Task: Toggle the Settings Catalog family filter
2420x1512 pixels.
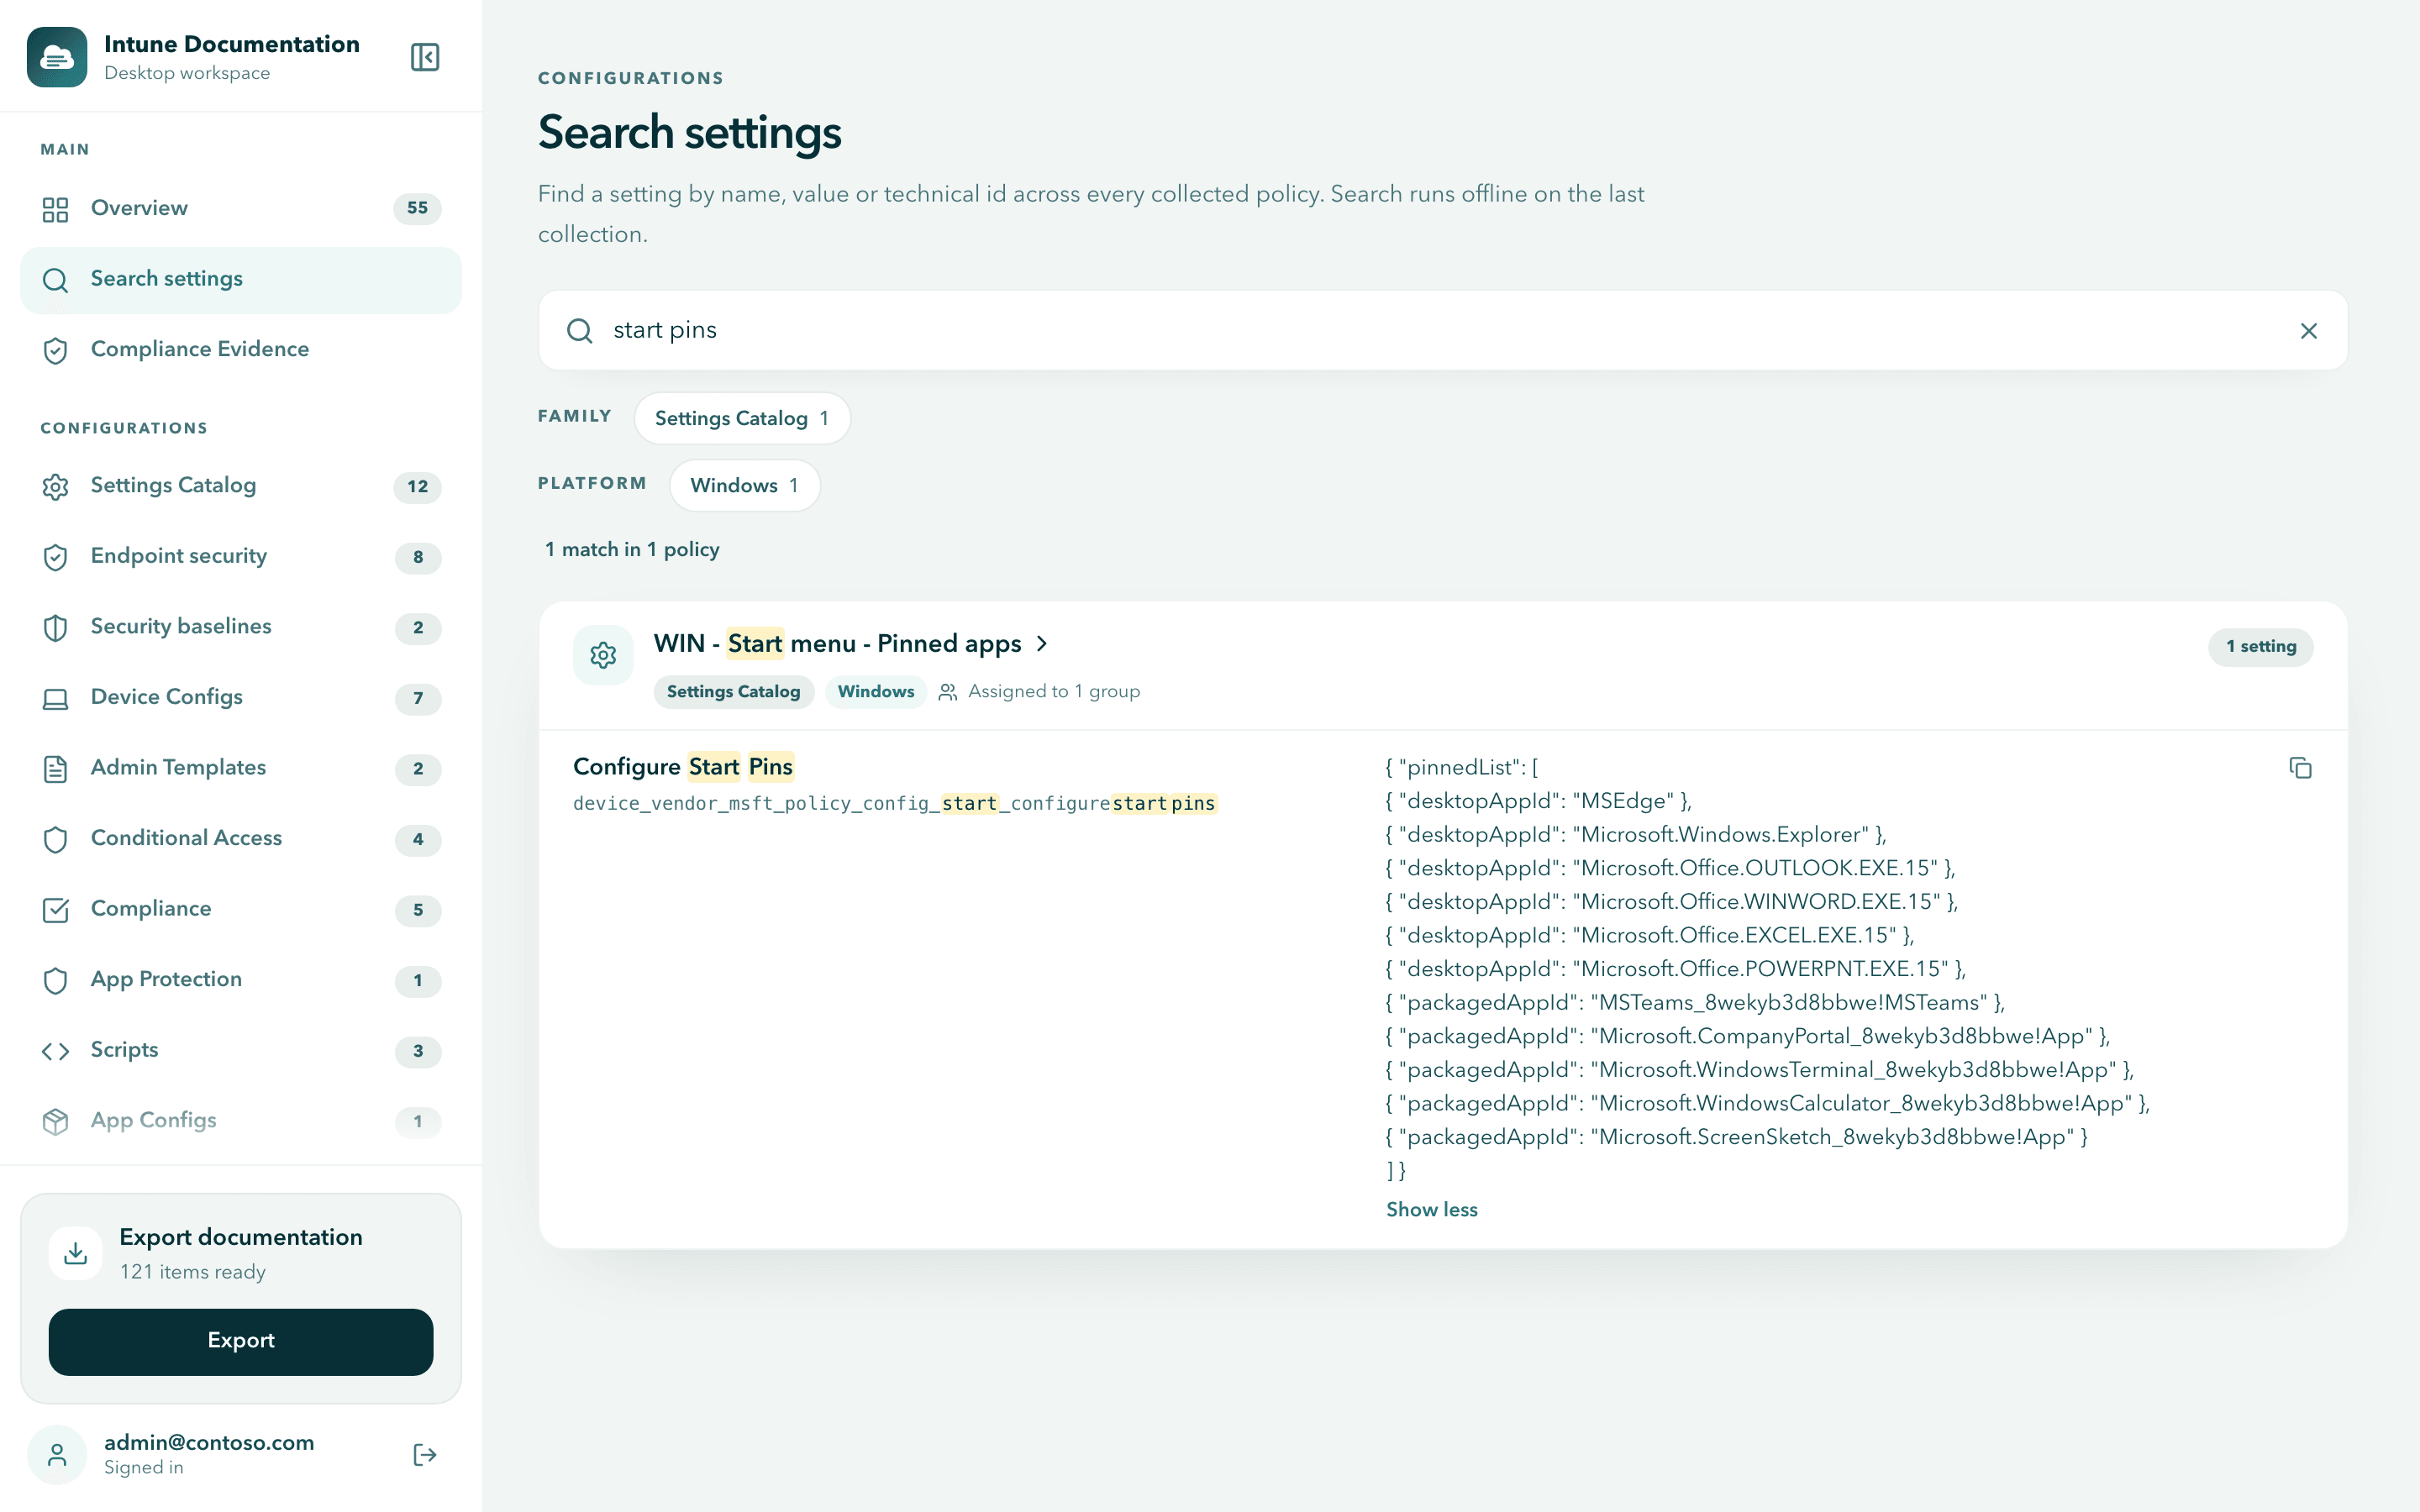Action: click(x=742, y=418)
